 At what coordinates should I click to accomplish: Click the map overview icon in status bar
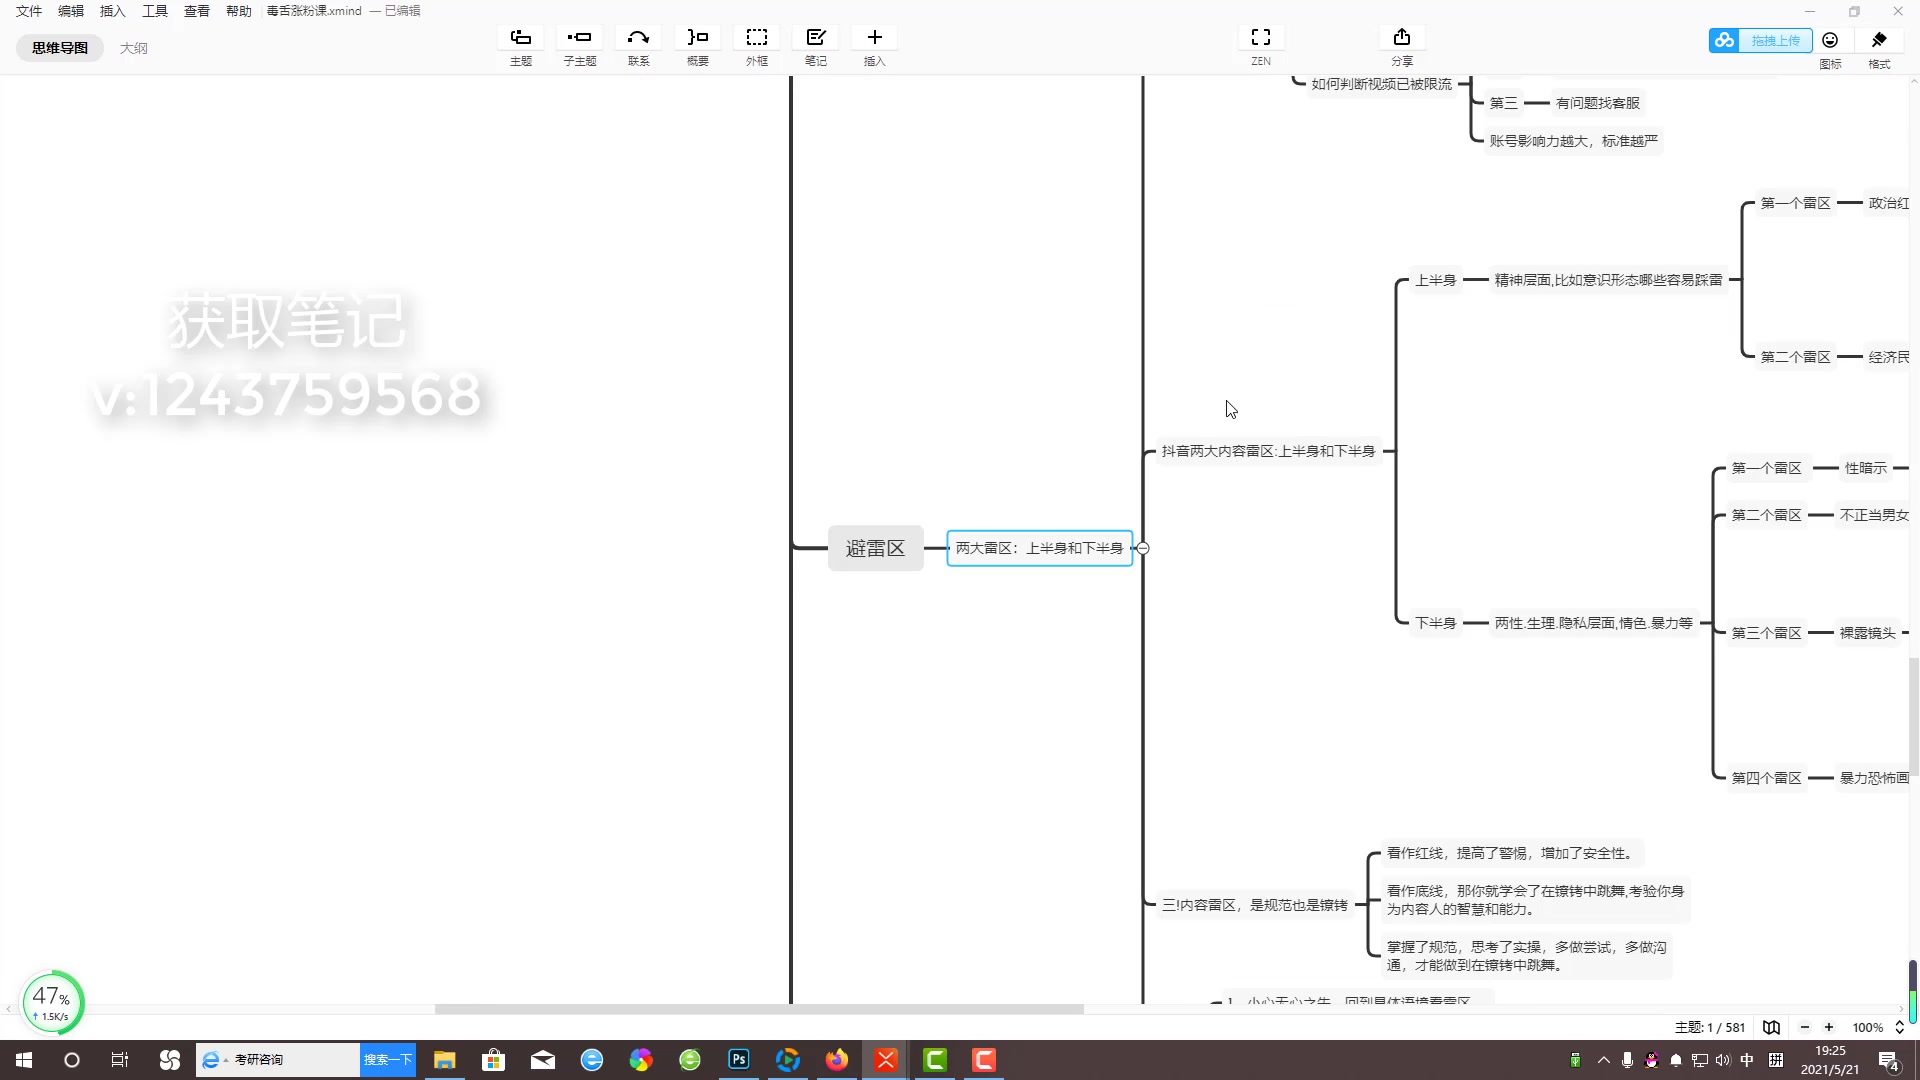1771,1027
